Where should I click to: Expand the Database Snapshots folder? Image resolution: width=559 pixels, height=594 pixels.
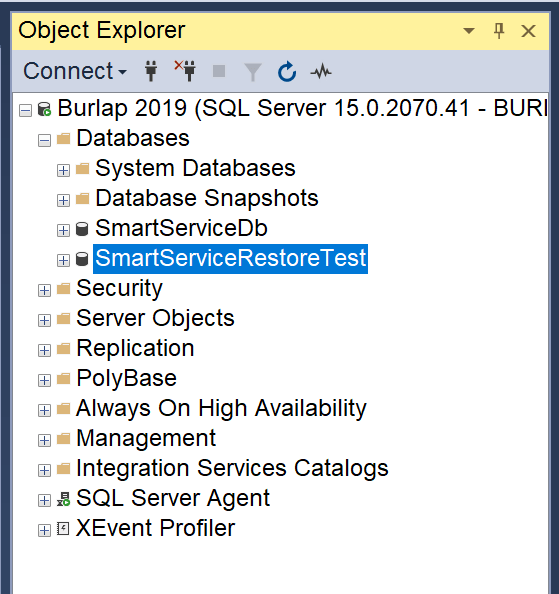pyautogui.click(x=63, y=200)
